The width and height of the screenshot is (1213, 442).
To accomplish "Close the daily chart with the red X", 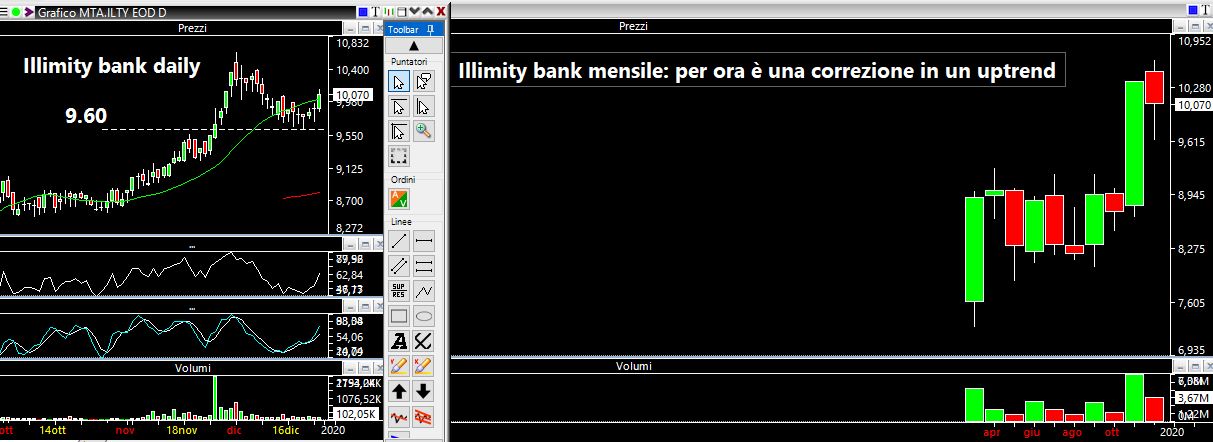I will point(440,12).
